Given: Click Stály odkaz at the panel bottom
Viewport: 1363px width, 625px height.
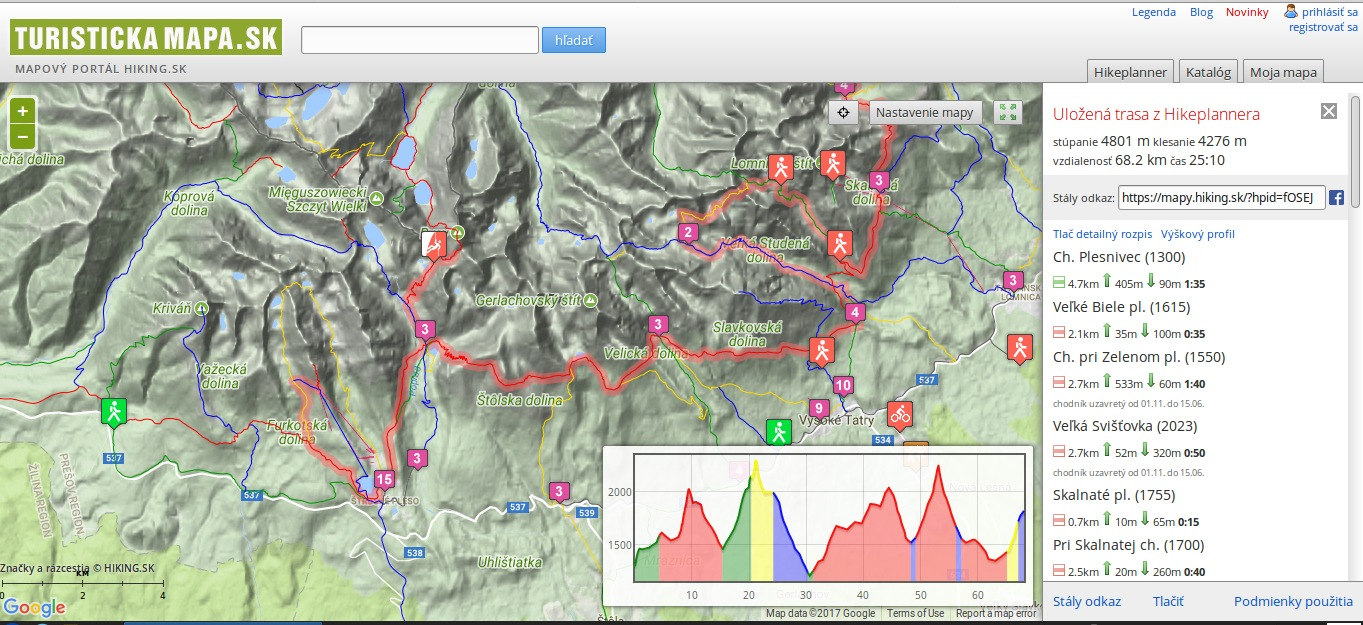Looking at the screenshot, I should point(1087,601).
